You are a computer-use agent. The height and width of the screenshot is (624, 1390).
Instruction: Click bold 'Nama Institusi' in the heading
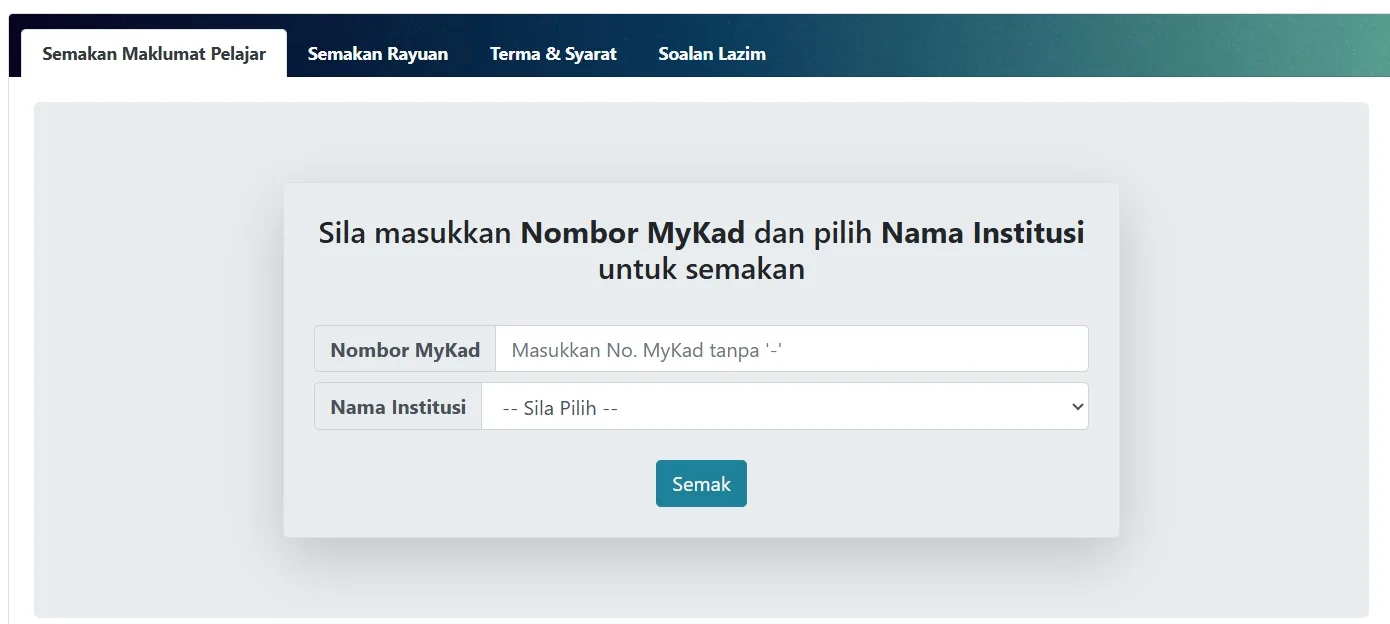tap(982, 233)
